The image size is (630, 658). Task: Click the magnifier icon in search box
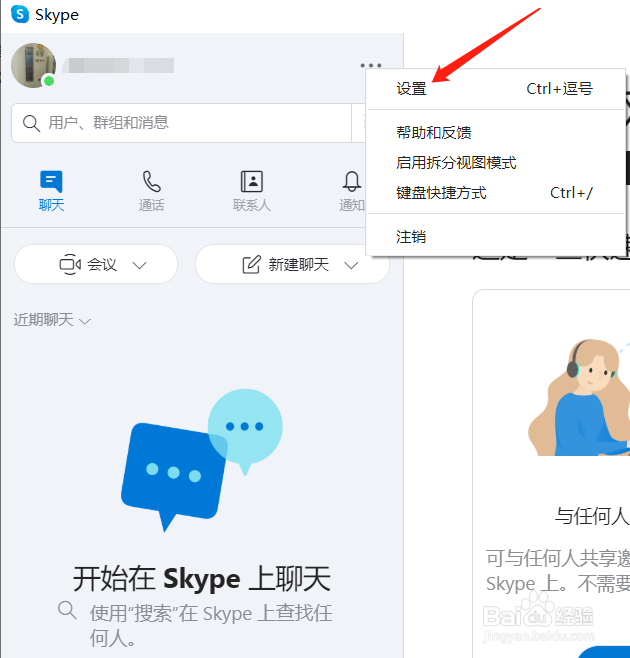[31, 123]
